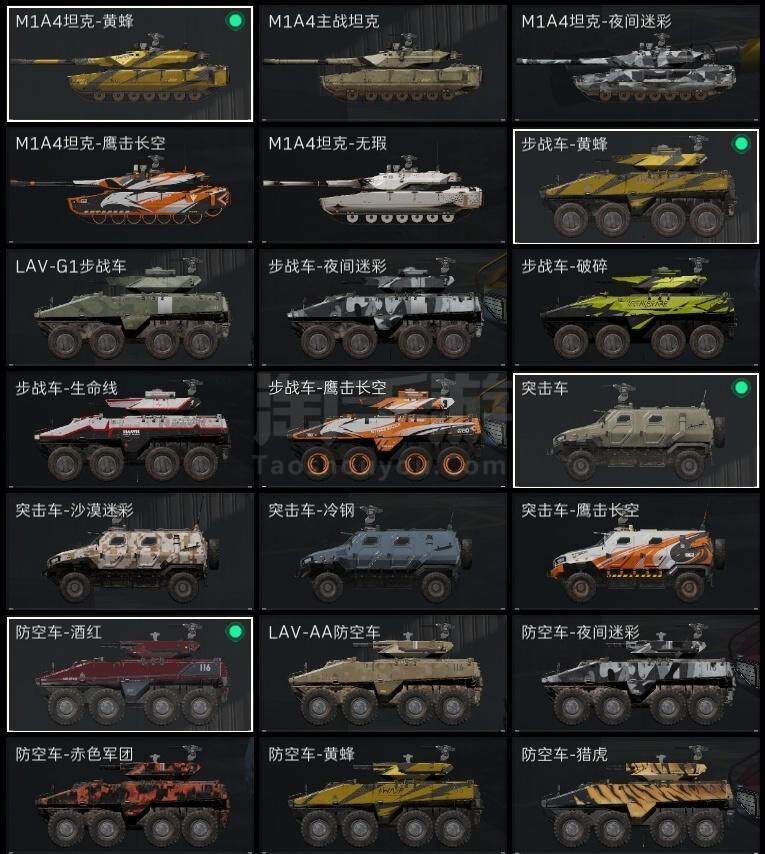This screenshot has width=765, height=854.
Task: Choose the LAV-AA防空车 default skin
Action: click(383, 674)
